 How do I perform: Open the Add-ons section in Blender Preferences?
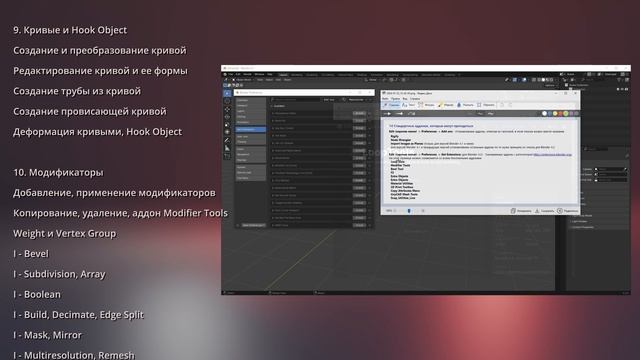[251, 136]
